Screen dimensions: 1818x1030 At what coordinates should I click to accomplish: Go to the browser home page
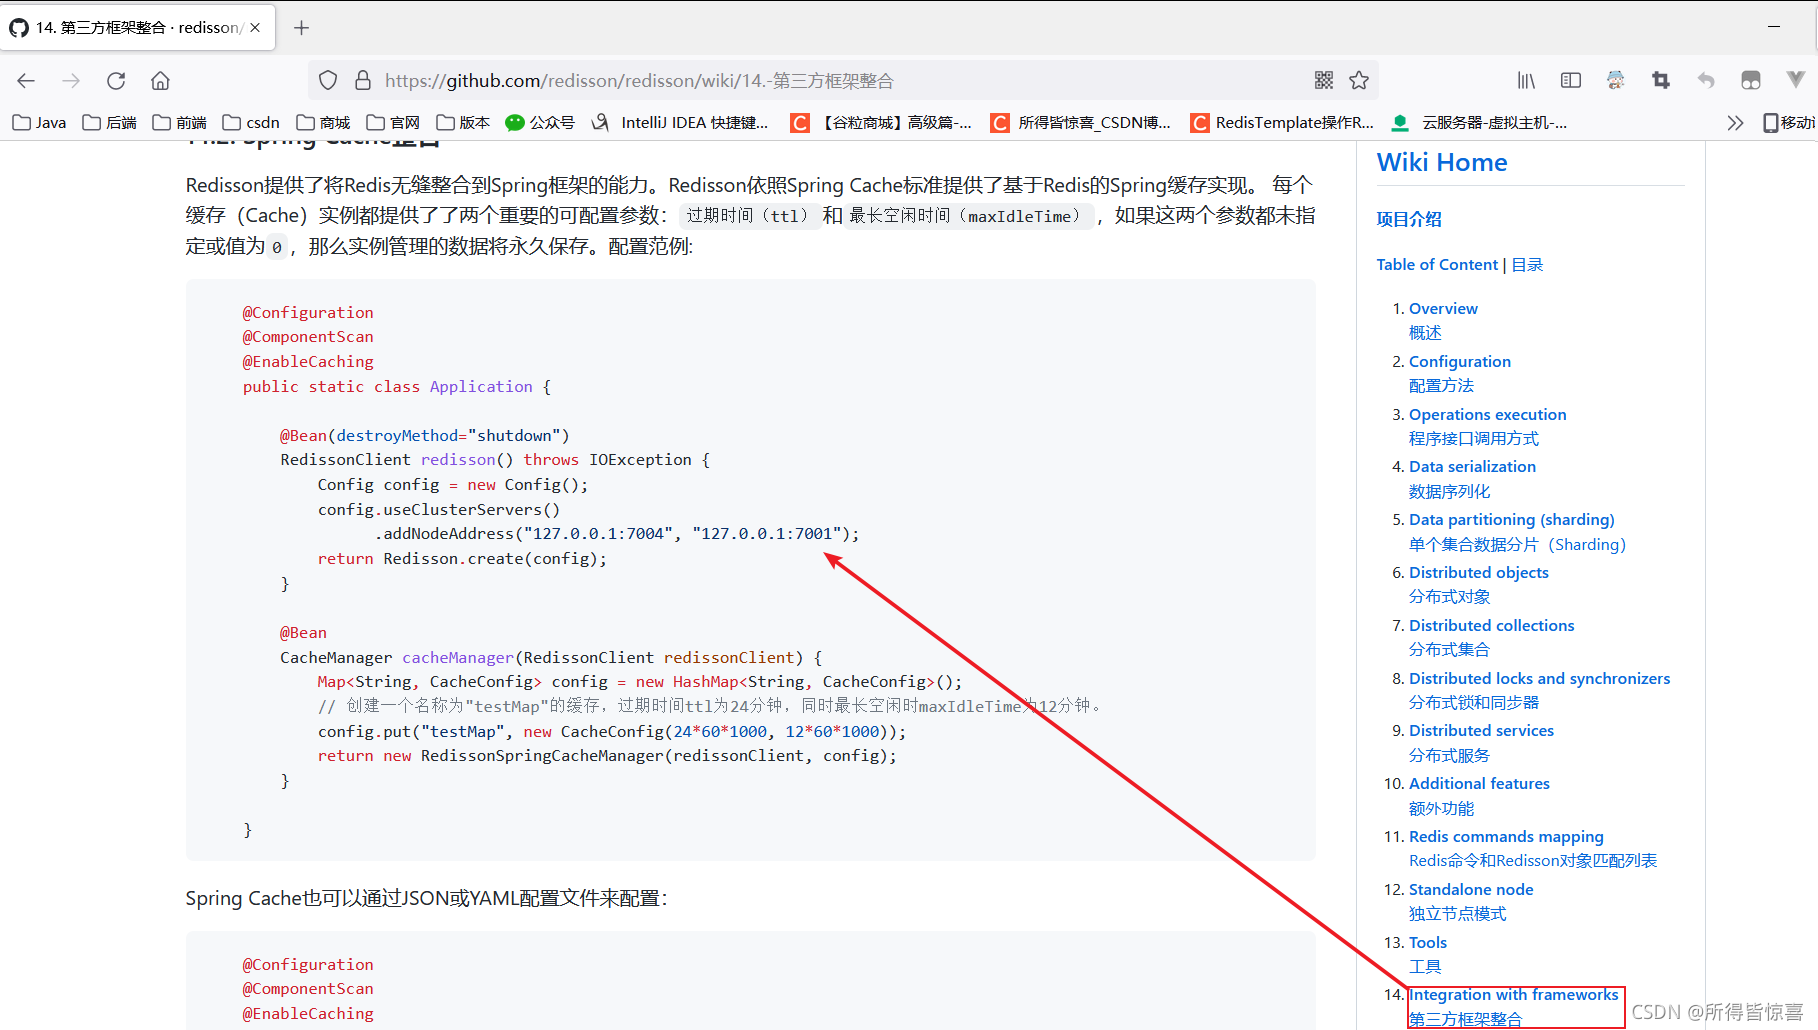[160, 81]
